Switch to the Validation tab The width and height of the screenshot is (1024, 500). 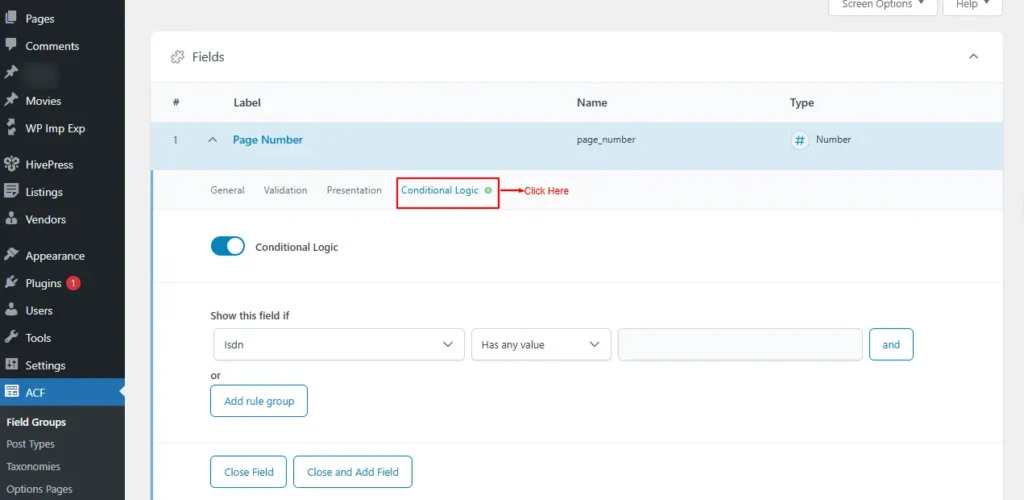(285, 190)
